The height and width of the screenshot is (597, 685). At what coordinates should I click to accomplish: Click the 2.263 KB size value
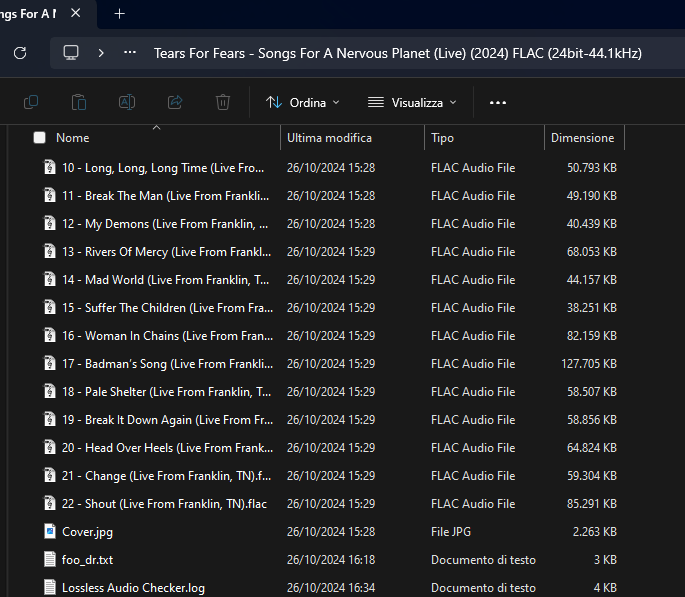point(595,531)
